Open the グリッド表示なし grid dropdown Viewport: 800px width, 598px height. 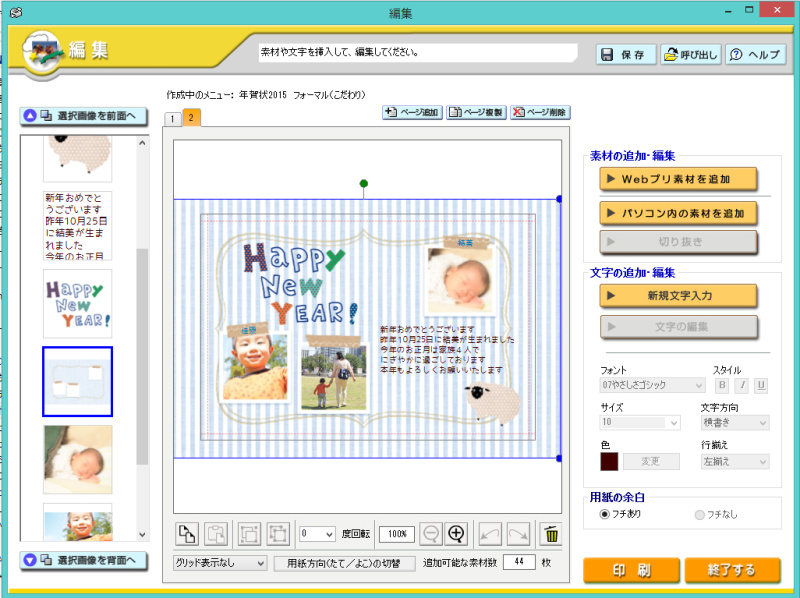(220, 563)
